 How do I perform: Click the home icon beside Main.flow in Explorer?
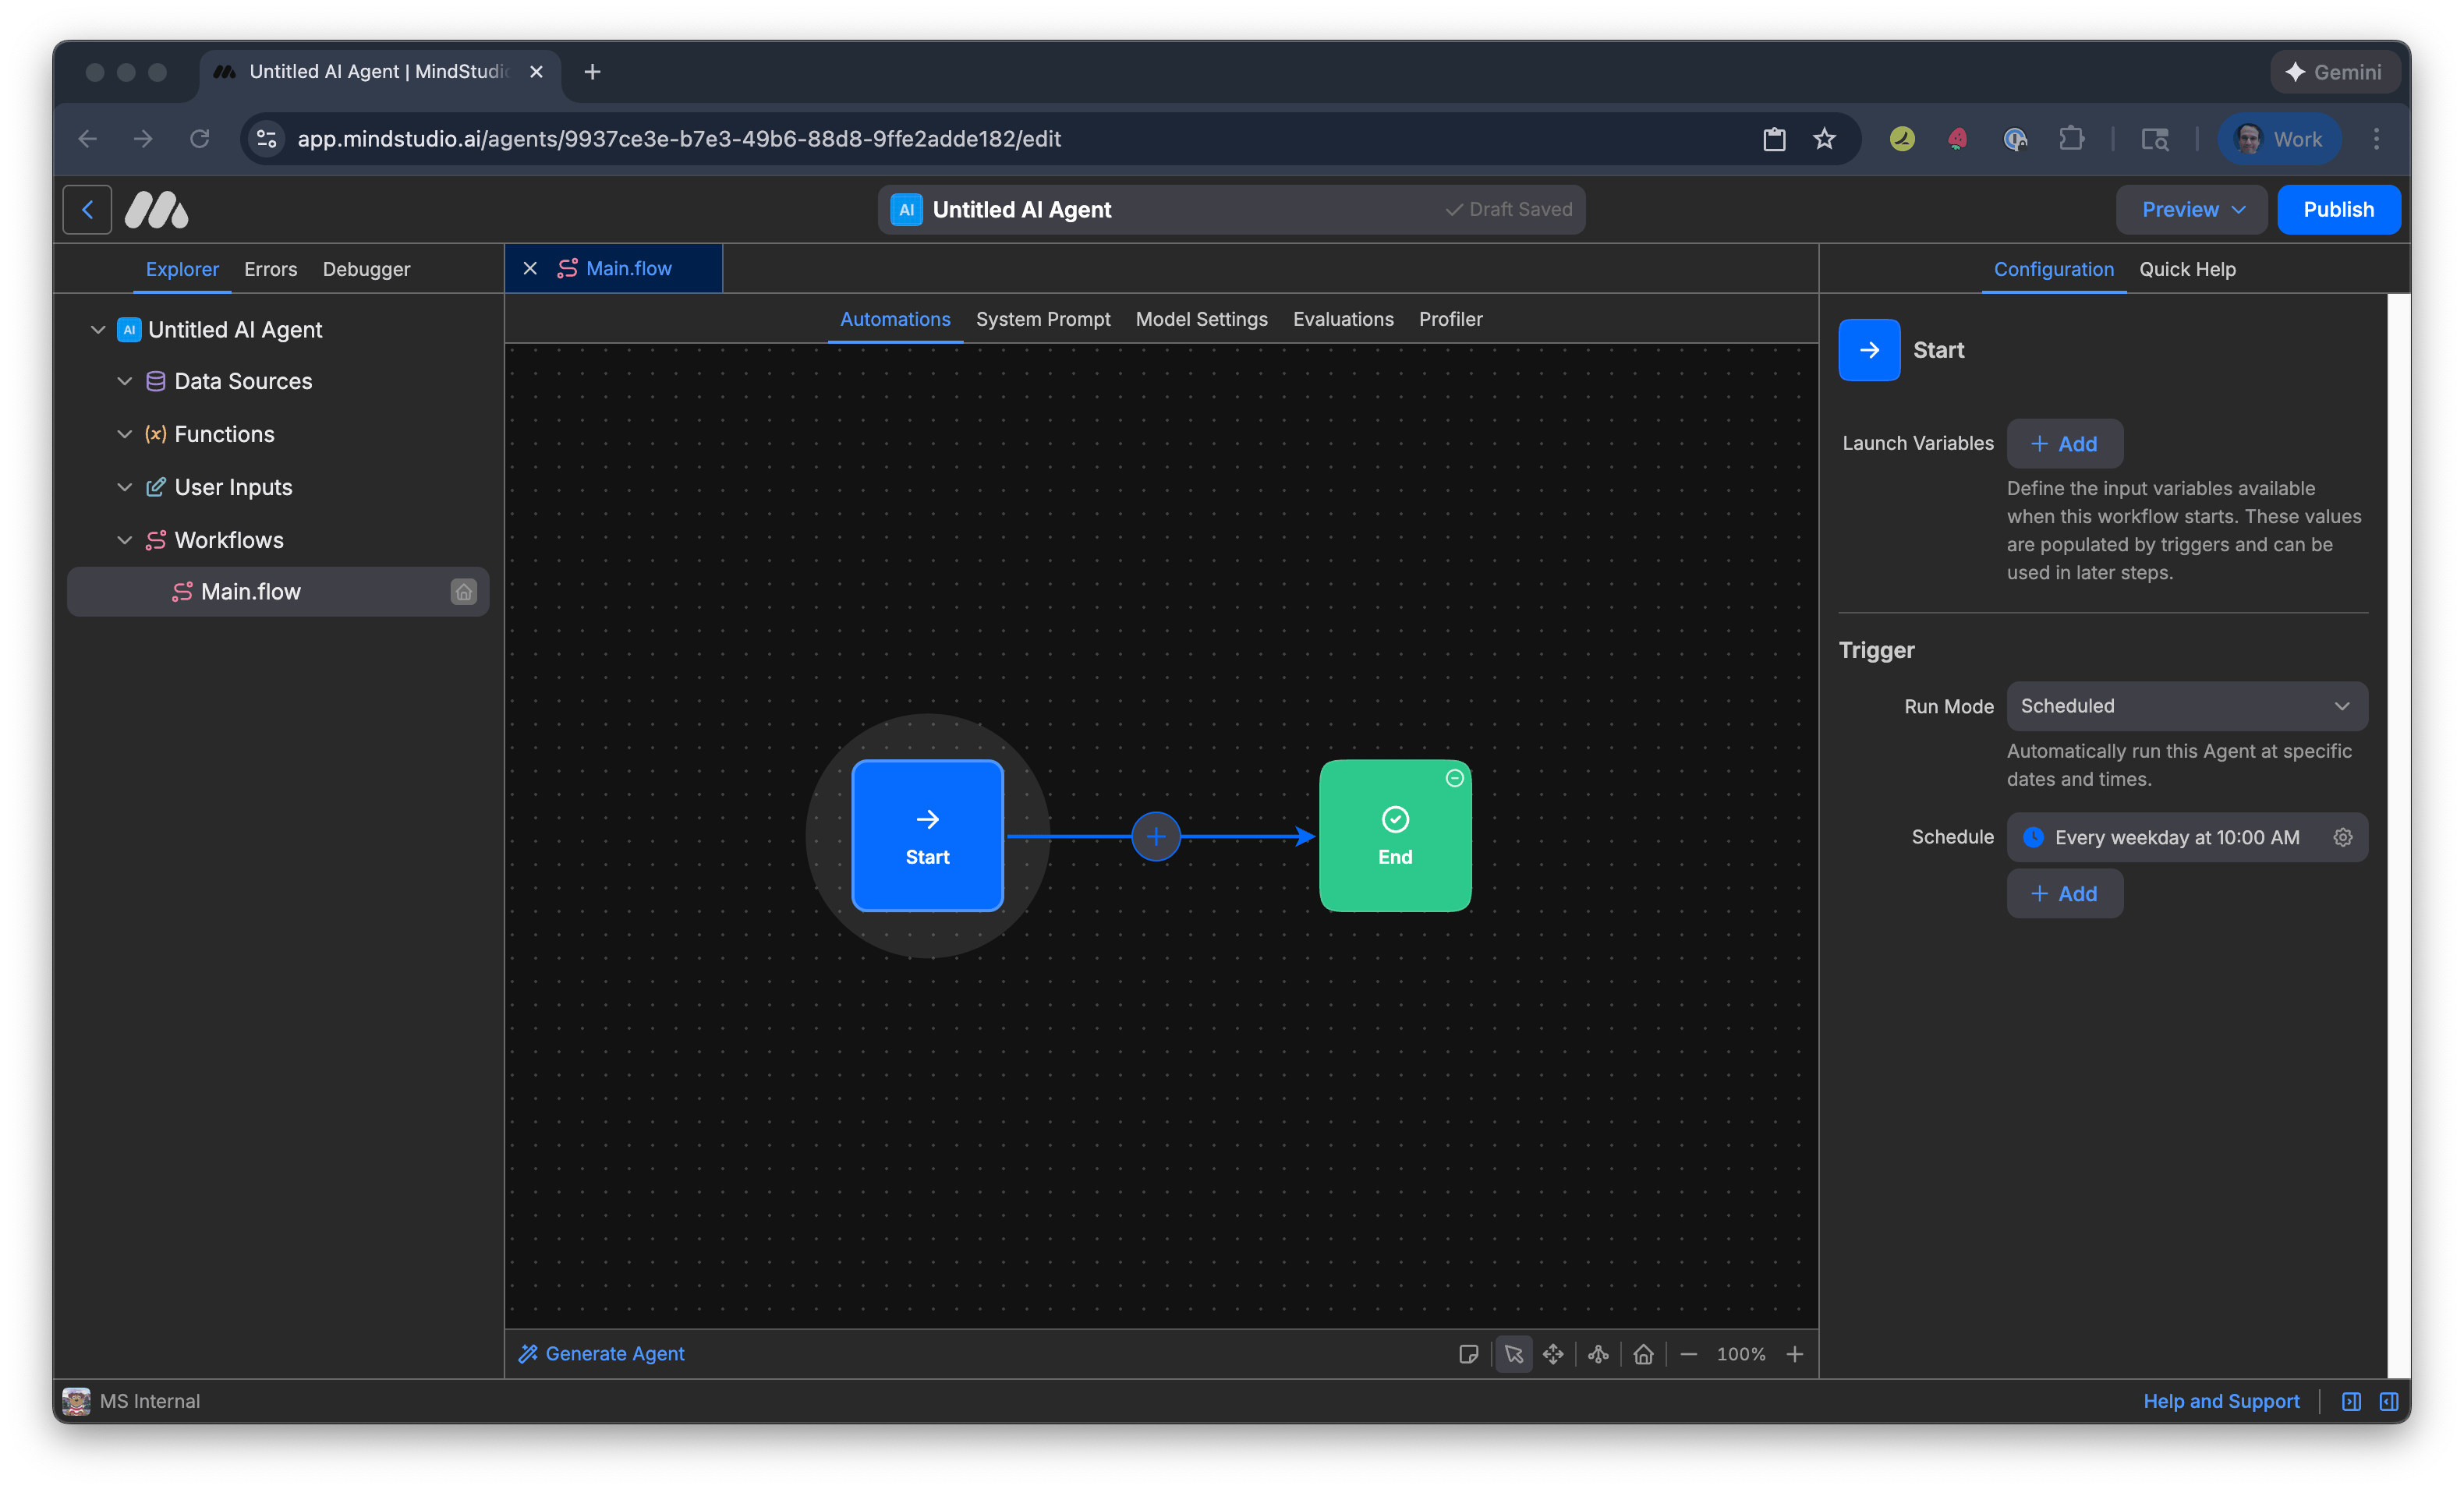(x=463, y=591)
